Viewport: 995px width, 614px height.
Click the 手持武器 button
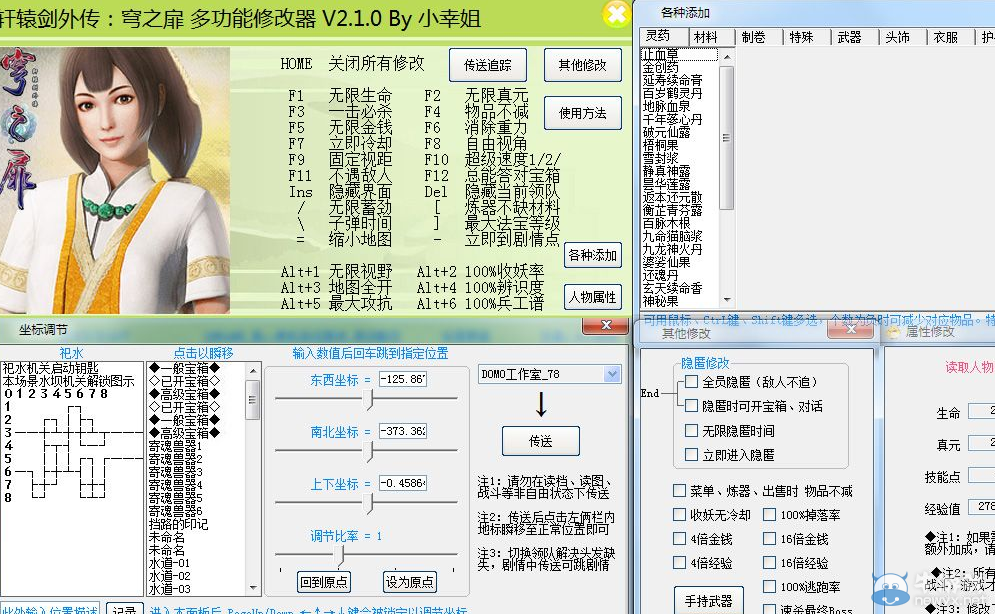[708, 600]
